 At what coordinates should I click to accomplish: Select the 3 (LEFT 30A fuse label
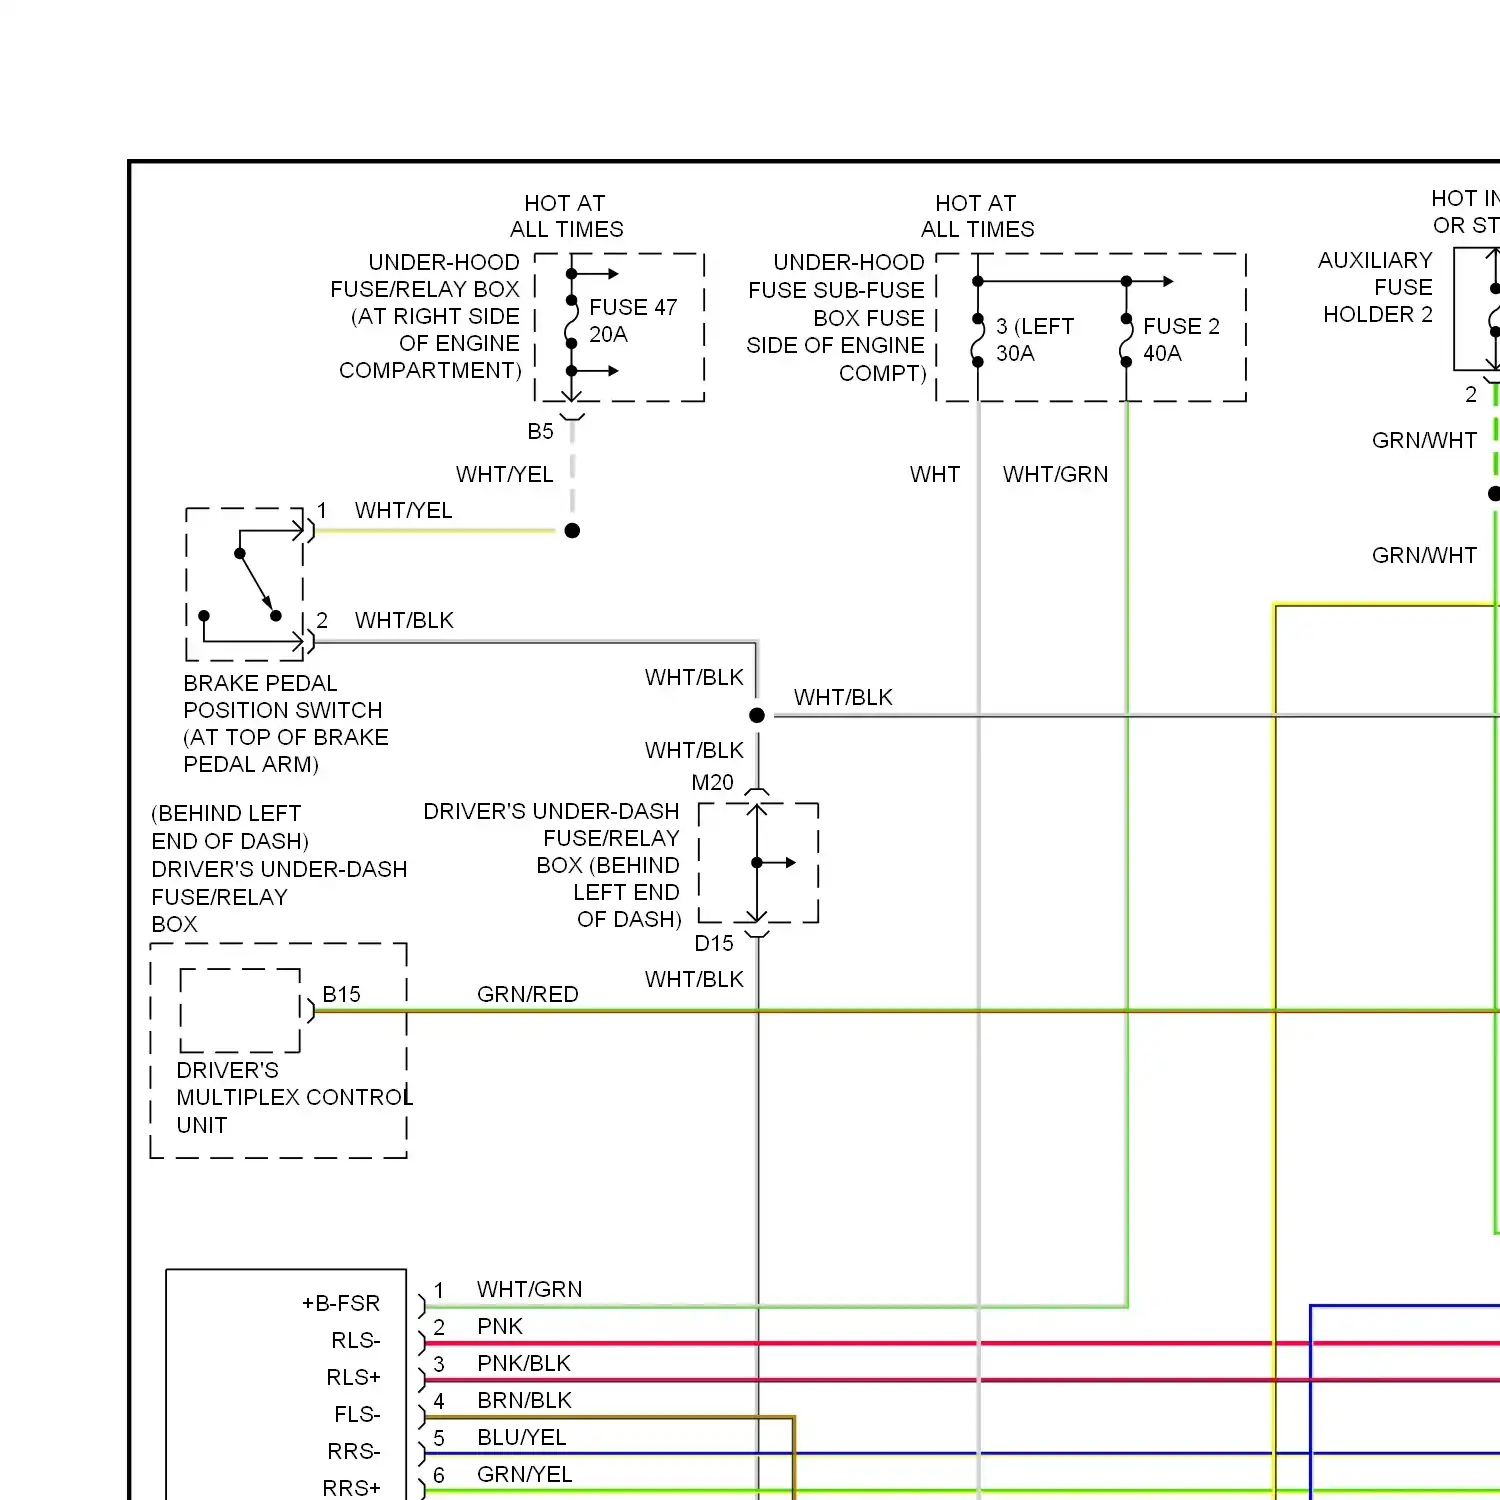coord(1034,340)
